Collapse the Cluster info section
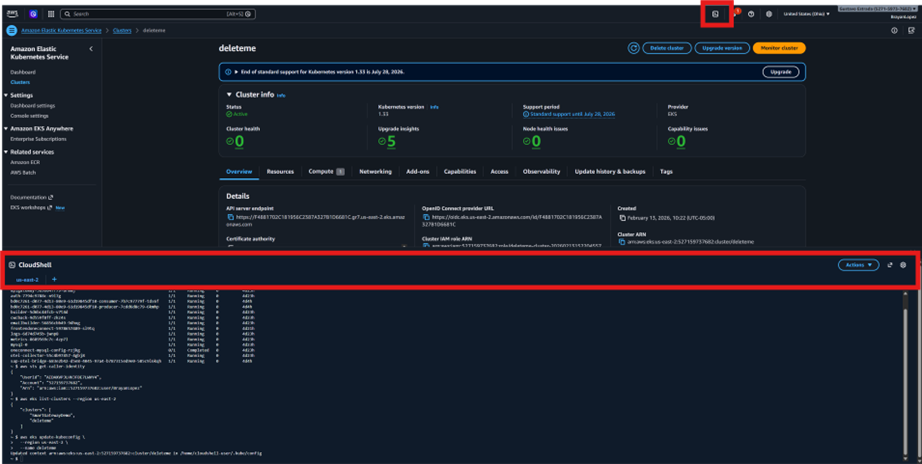 point(229,95)
